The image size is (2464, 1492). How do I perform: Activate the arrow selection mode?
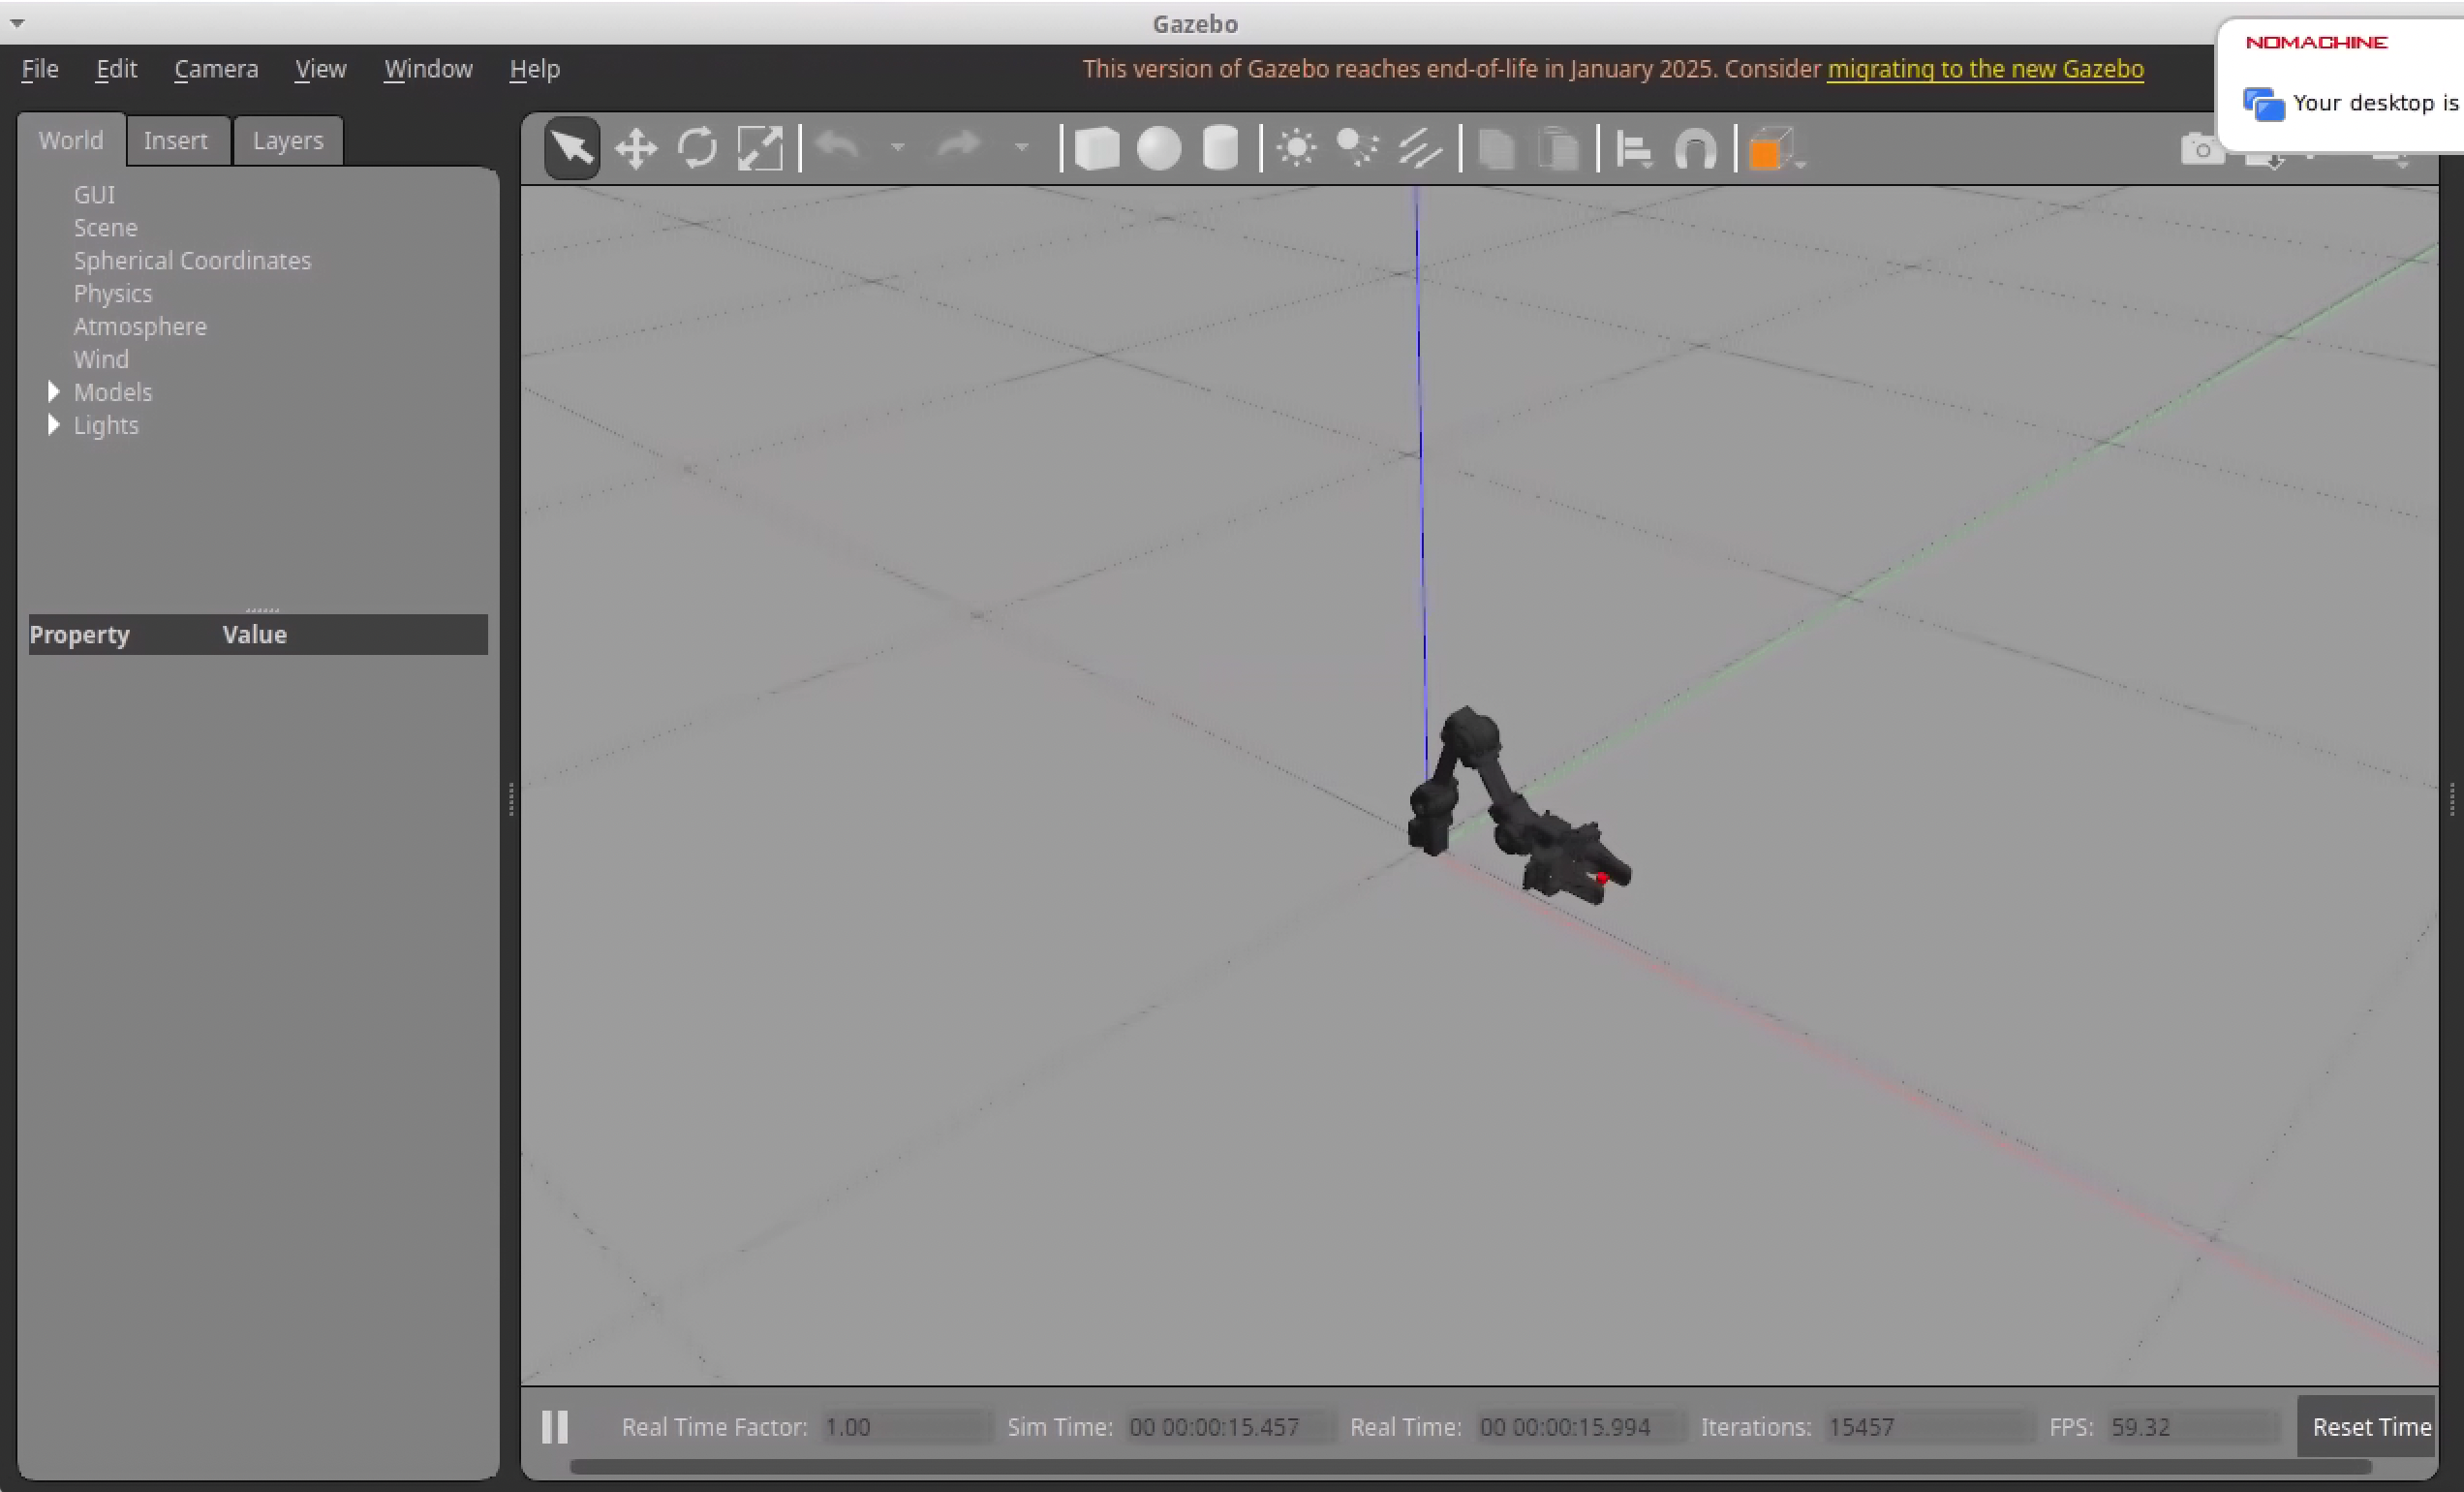(572, 150)
